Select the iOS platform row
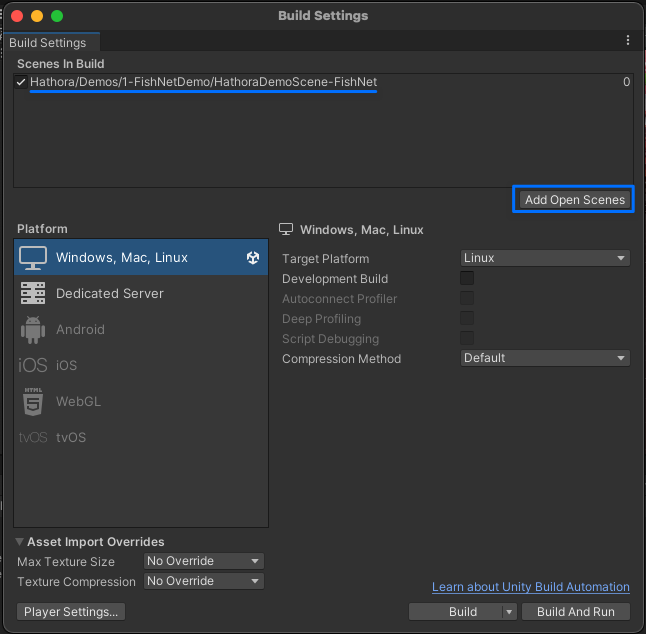This screenshot has width=646, height=634. [141, 365]
